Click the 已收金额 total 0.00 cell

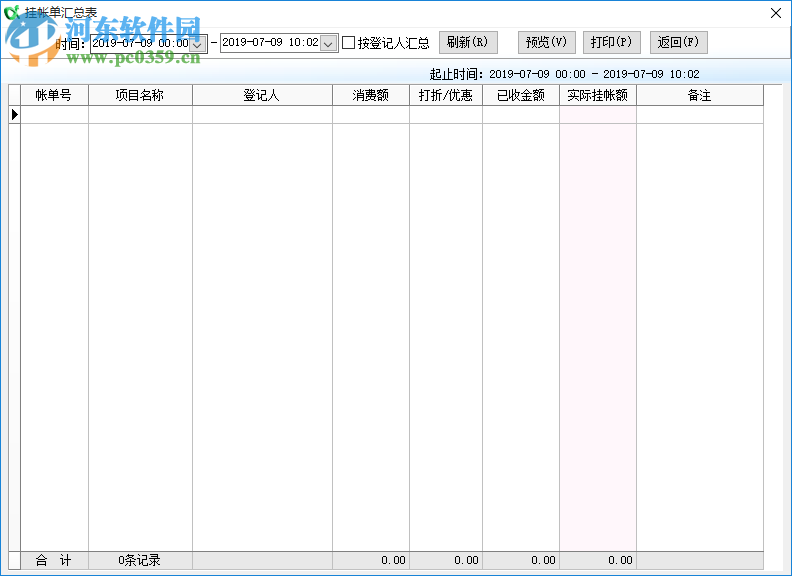tap(521, 560)
